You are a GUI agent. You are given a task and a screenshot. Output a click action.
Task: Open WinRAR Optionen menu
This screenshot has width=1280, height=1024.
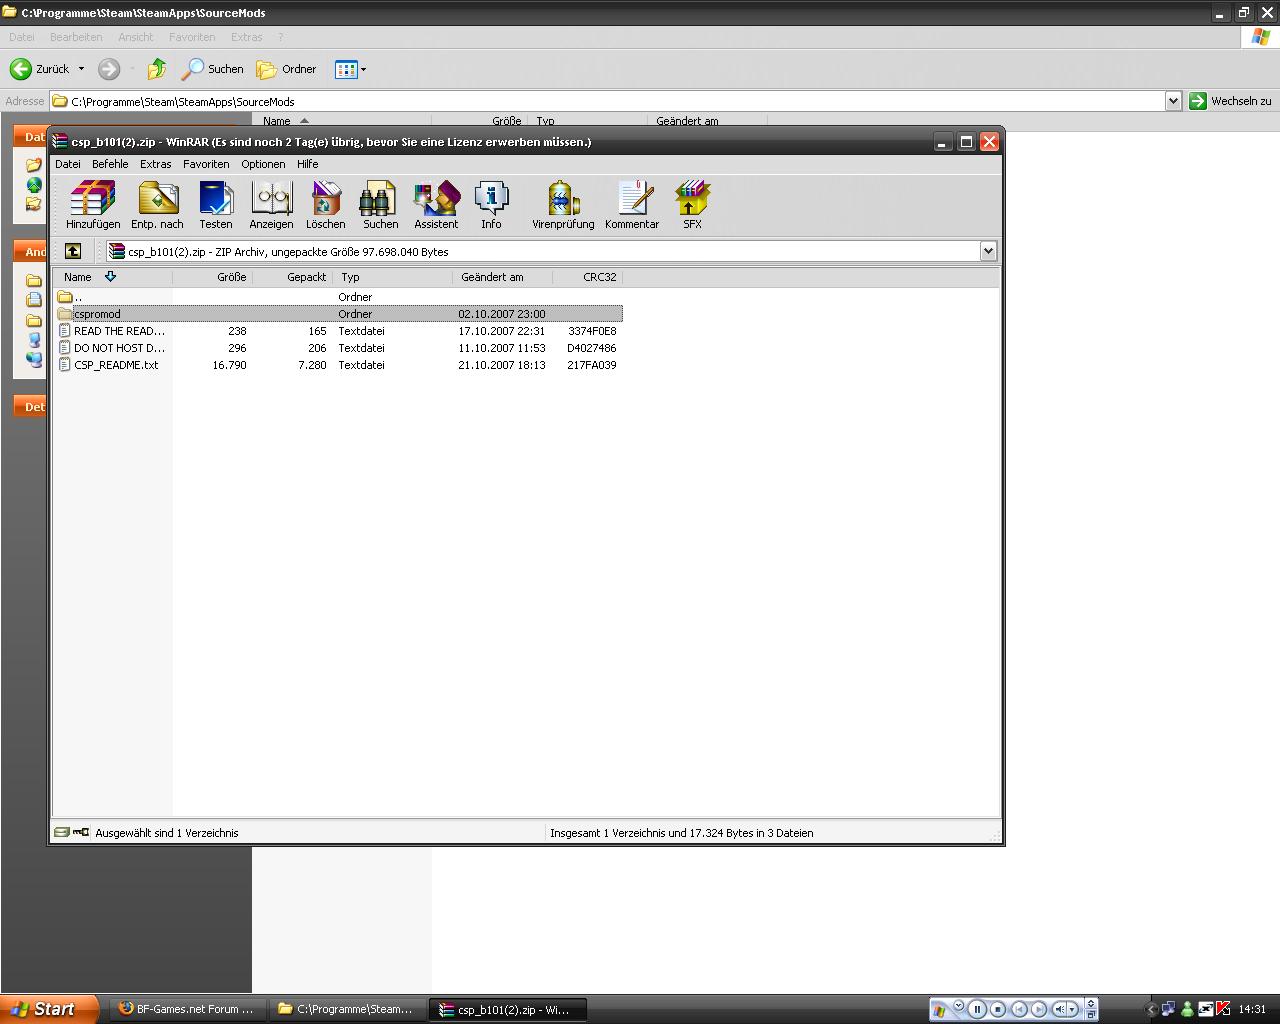pos(263,164)
